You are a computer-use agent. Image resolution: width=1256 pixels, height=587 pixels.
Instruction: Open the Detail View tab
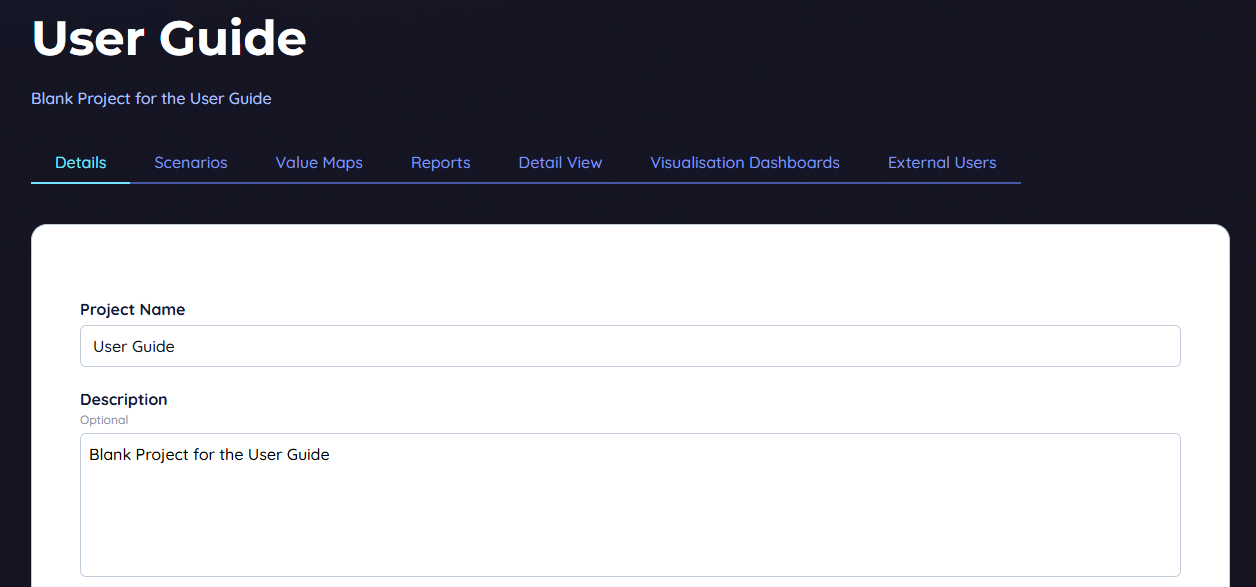point(560,163)
